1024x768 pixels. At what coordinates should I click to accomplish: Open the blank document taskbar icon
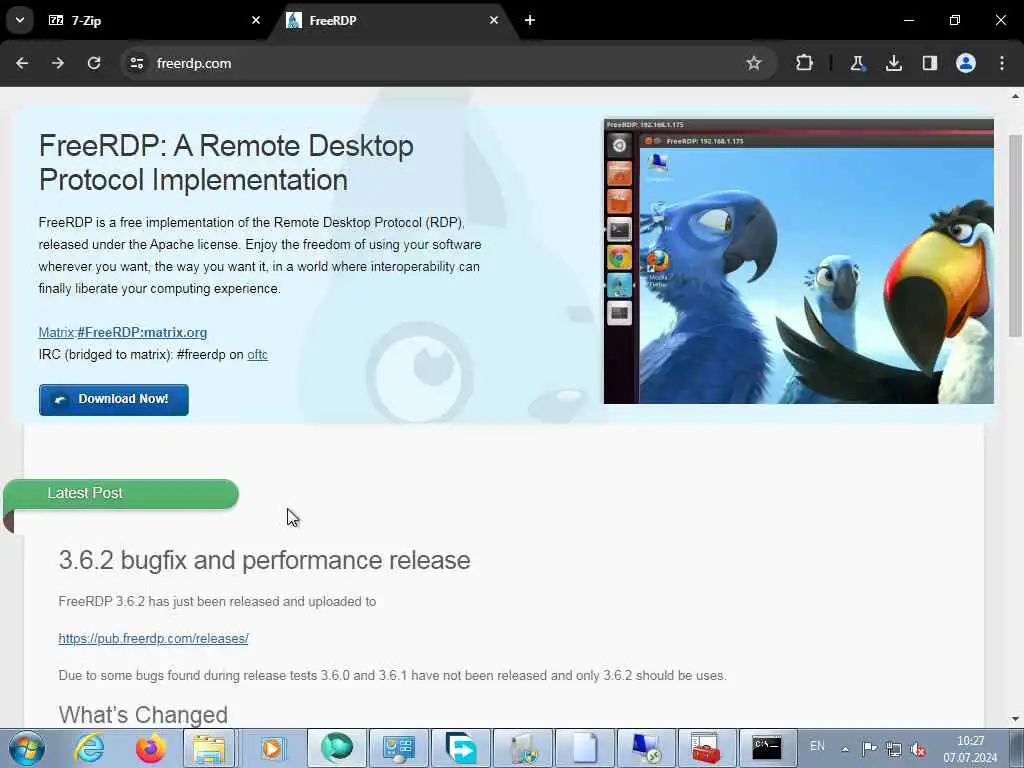(584, 748)
